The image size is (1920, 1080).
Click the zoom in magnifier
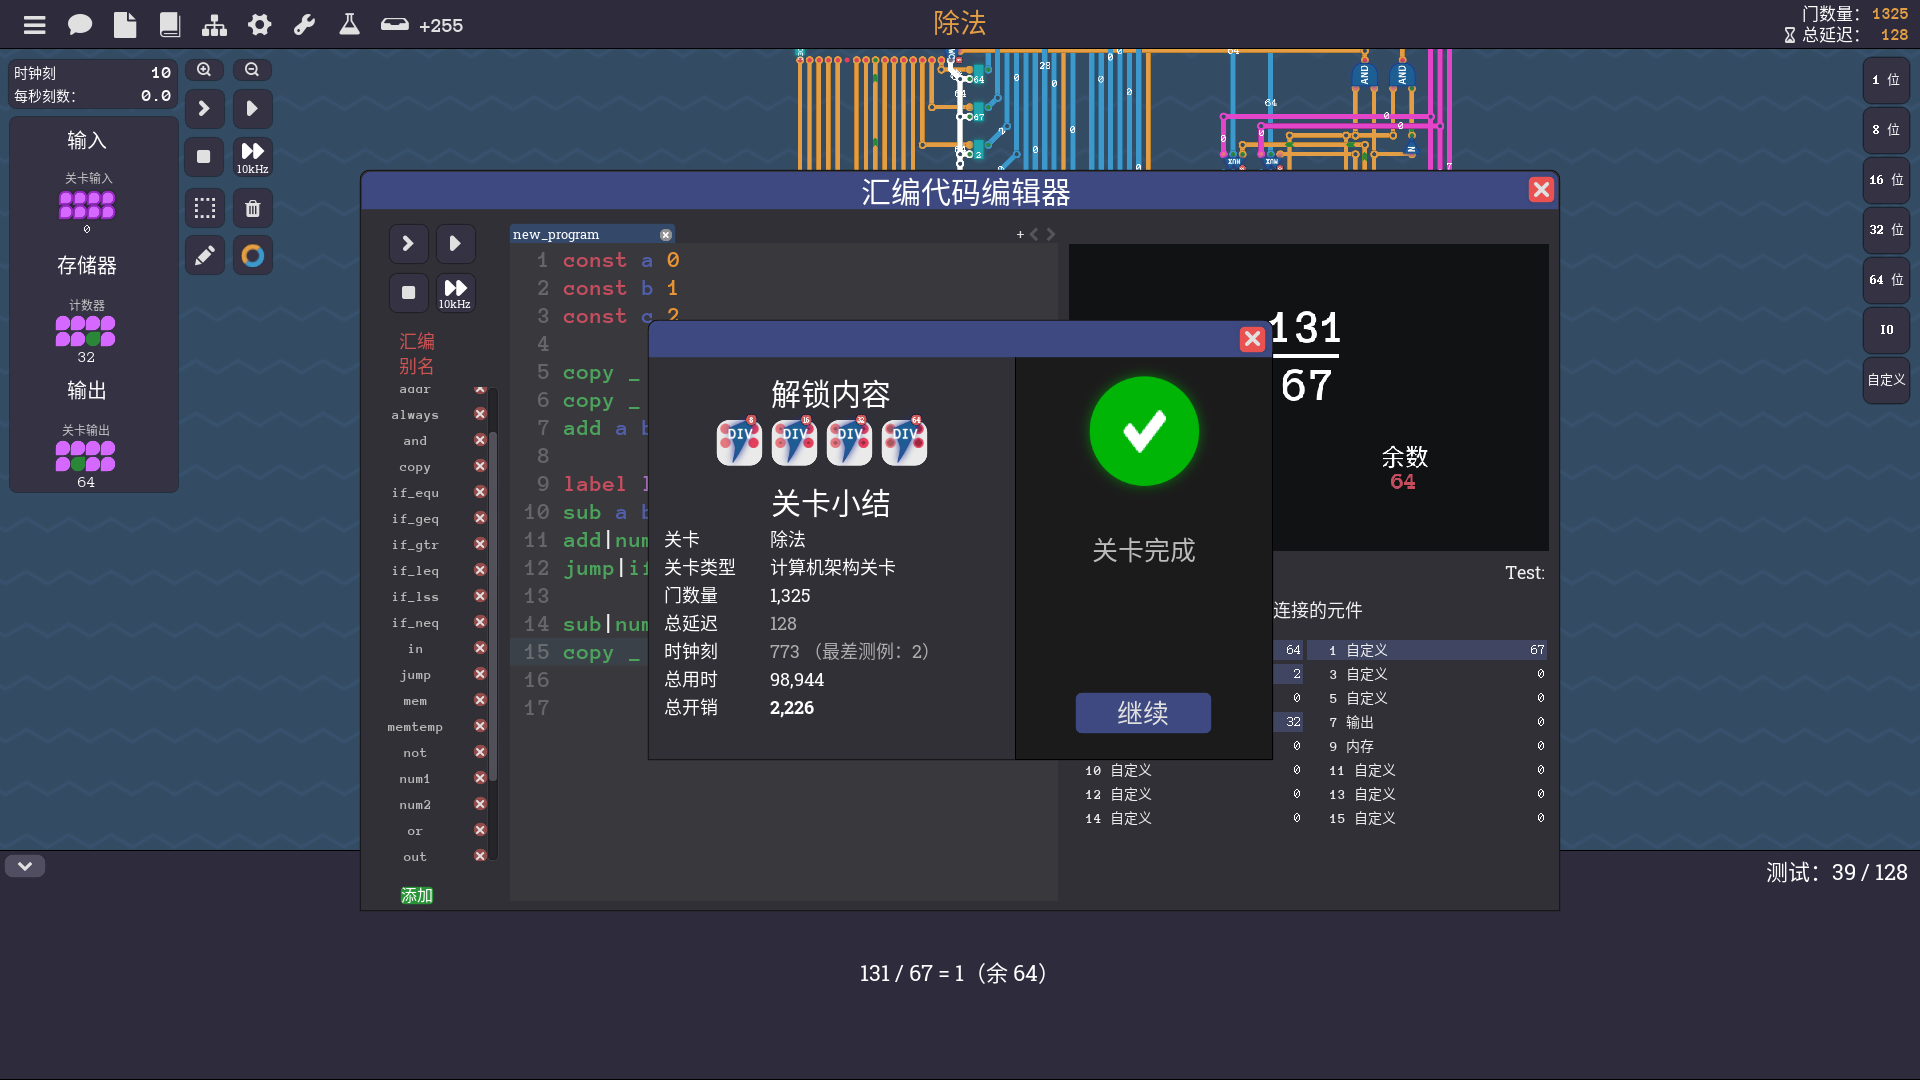click(x=204, y=70)
